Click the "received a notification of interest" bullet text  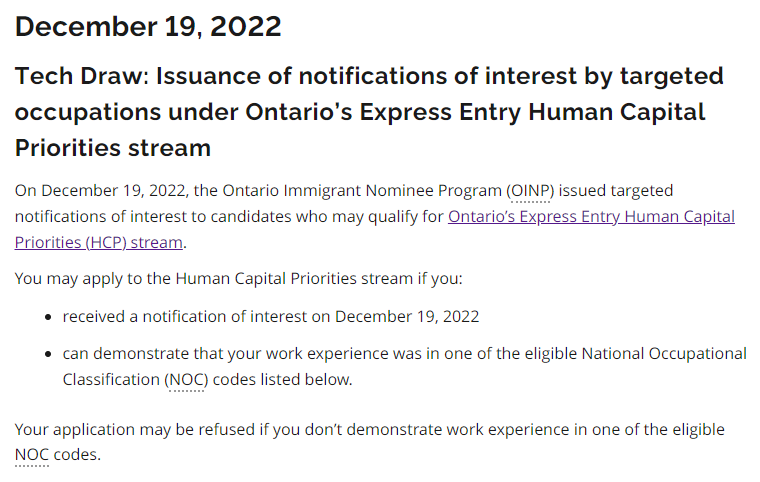(x=200, y=317)
